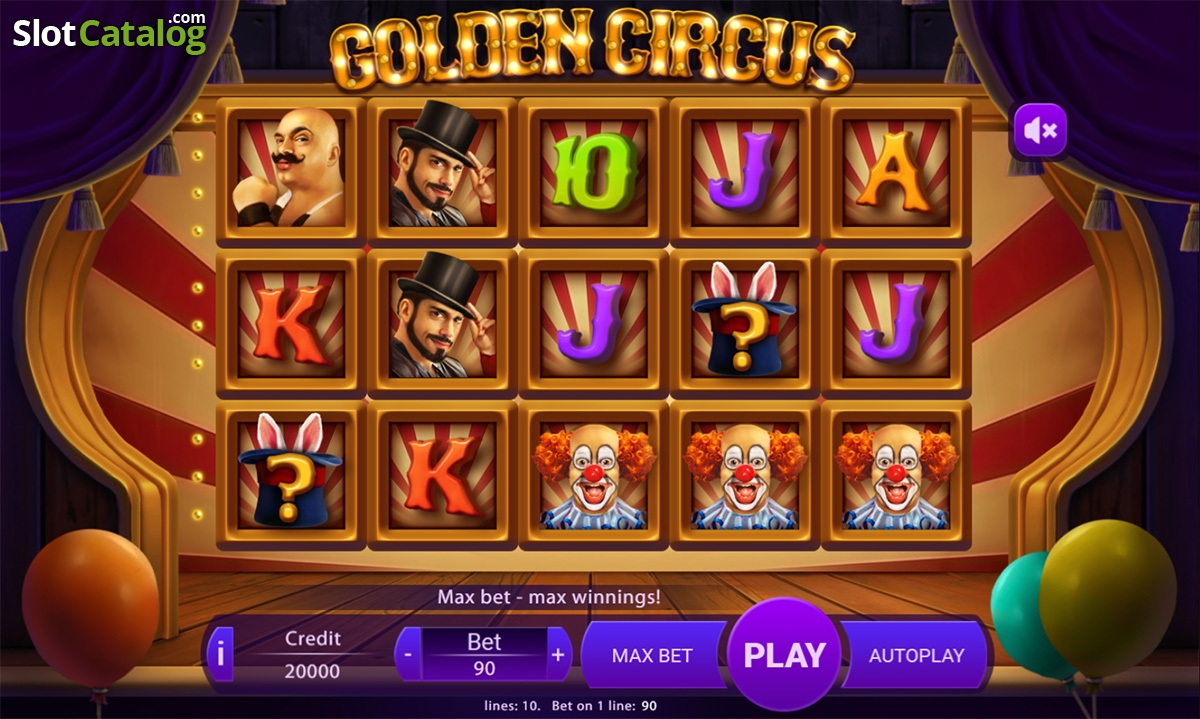1200x719 pixels.
Task: Select the green 10 symbol
Action: 593,171
